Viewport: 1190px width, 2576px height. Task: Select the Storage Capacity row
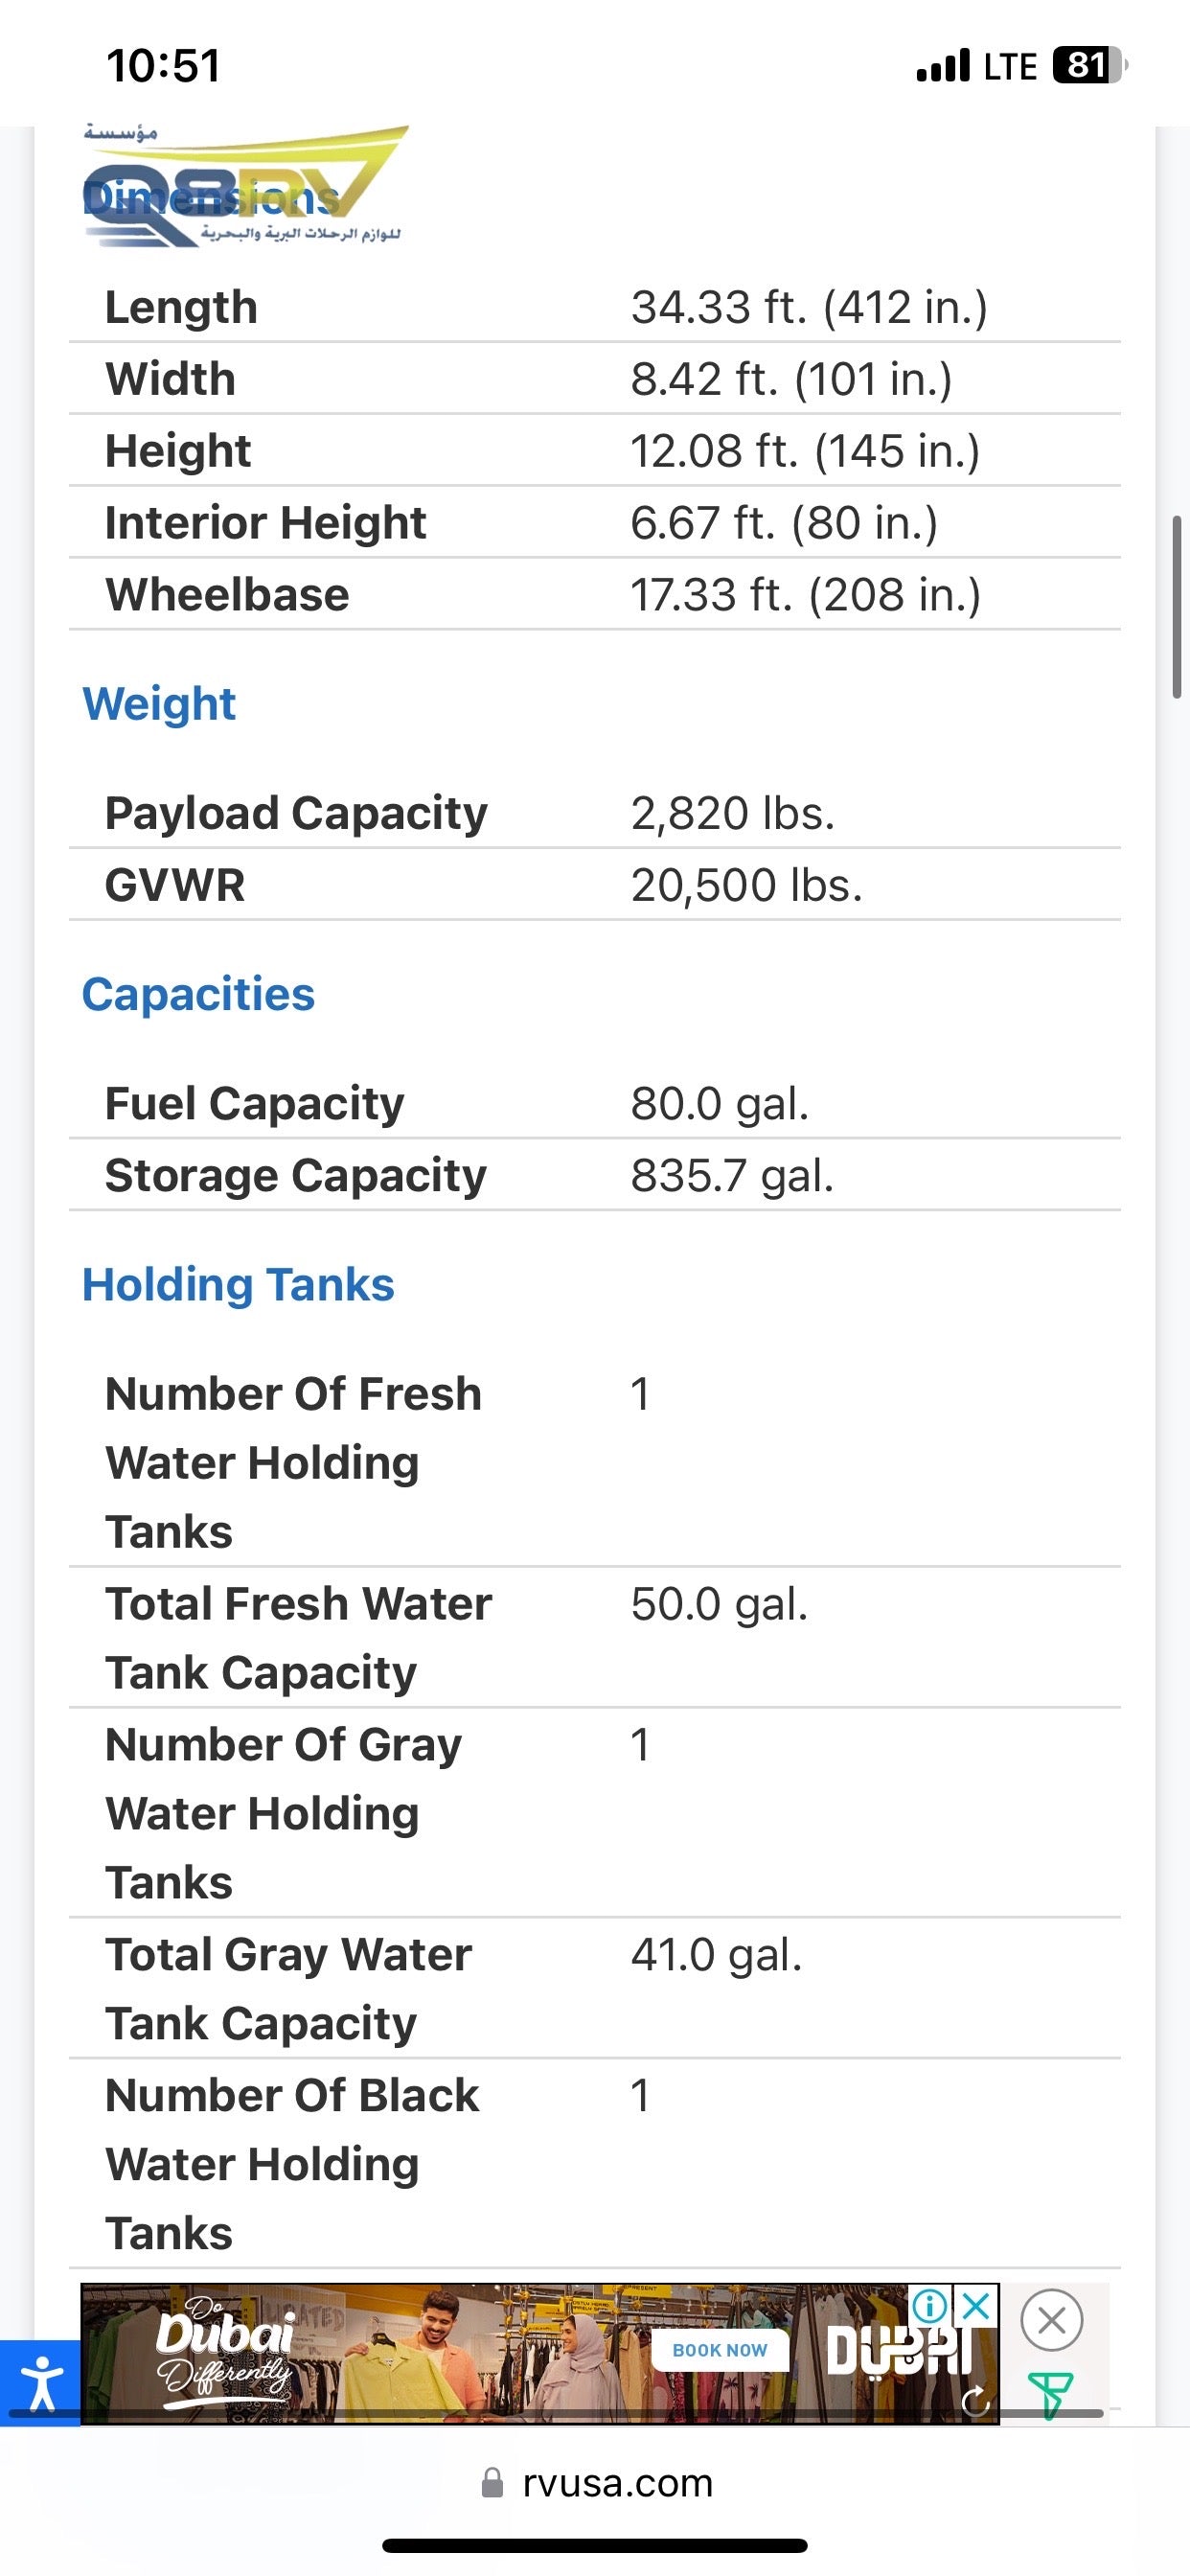594,1175
